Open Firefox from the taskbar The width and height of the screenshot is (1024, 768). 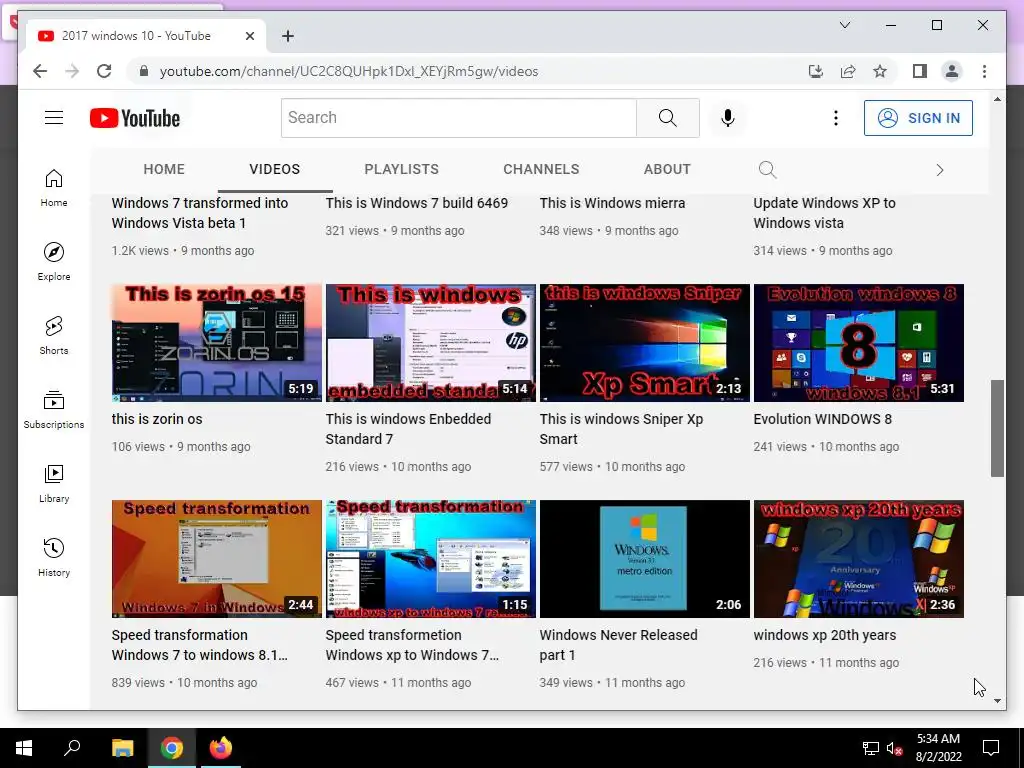tap(220, 748)
